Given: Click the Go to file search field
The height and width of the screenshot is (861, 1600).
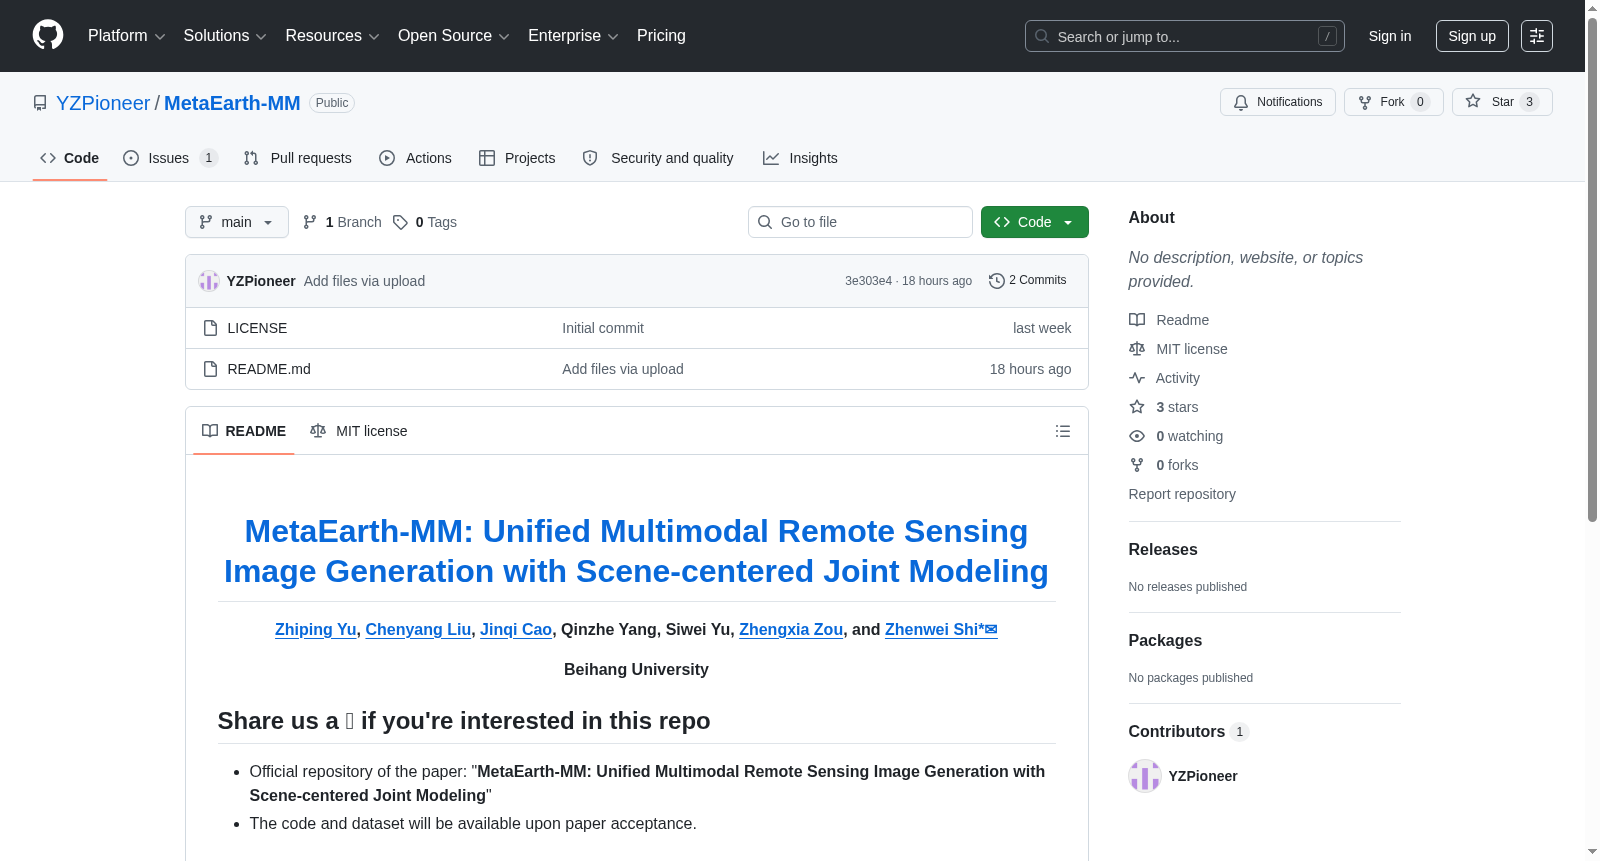Looking at the screenshot, I should click(x=860, y=222).
